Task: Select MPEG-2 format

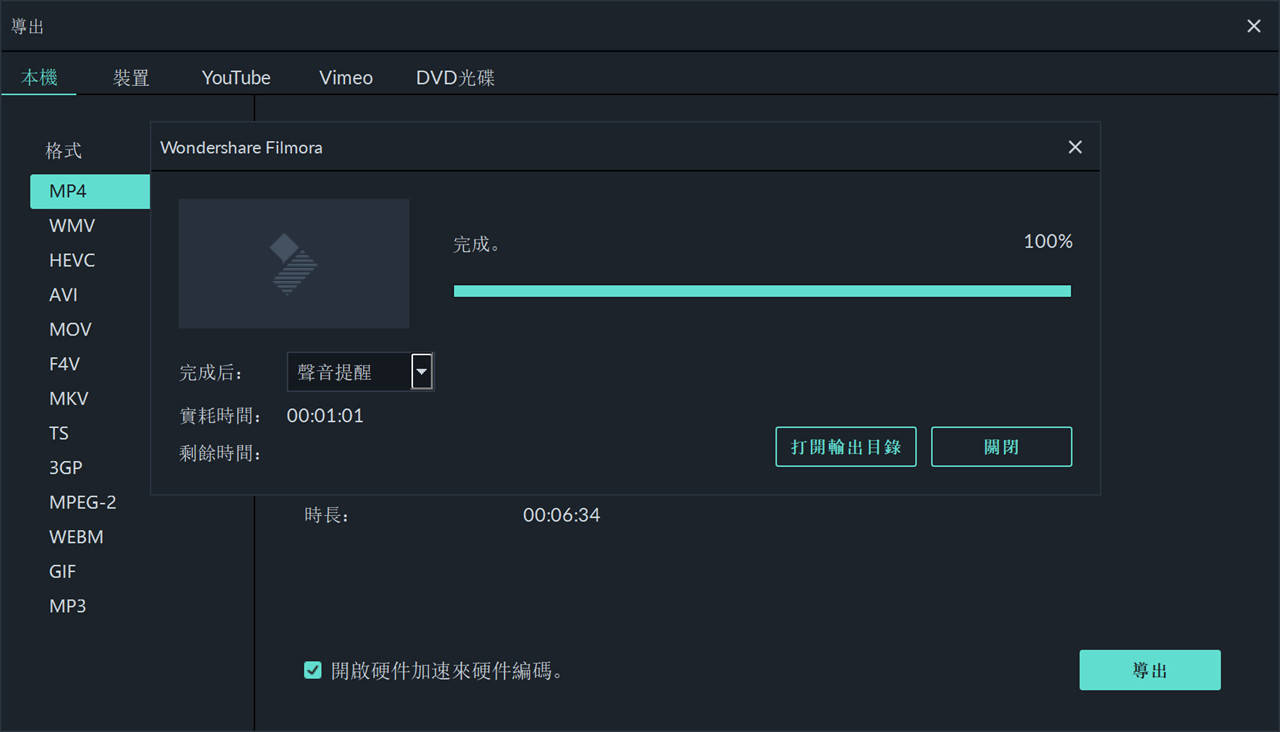Action: 83,502
